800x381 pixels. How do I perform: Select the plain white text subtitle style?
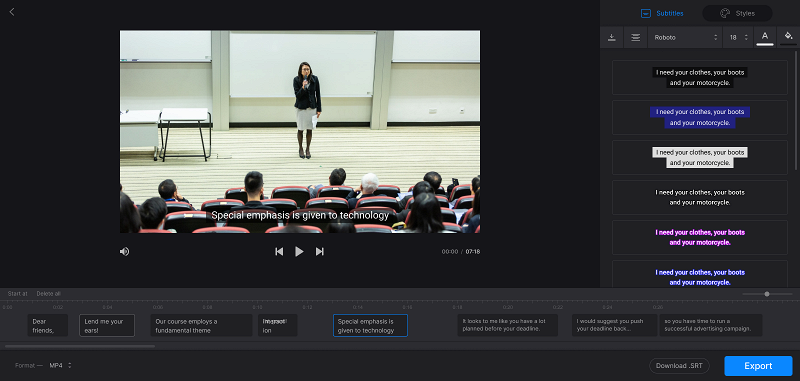[699, 197]
